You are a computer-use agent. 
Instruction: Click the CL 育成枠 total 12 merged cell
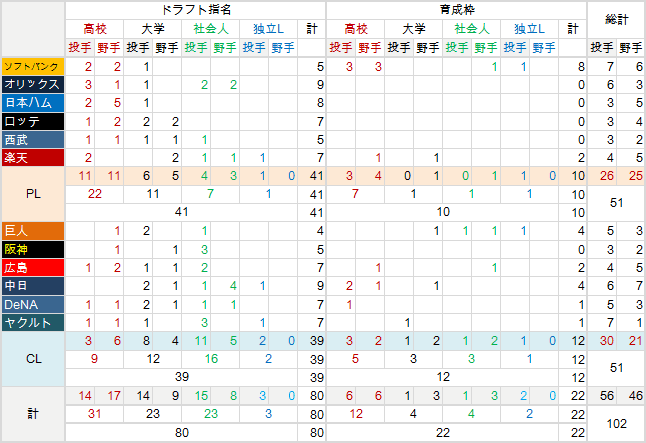point(442,377)
